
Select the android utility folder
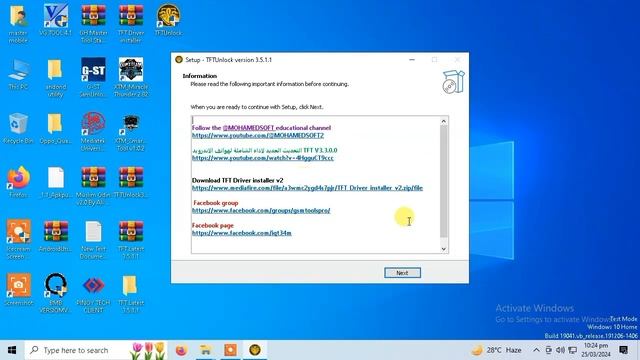56,78
